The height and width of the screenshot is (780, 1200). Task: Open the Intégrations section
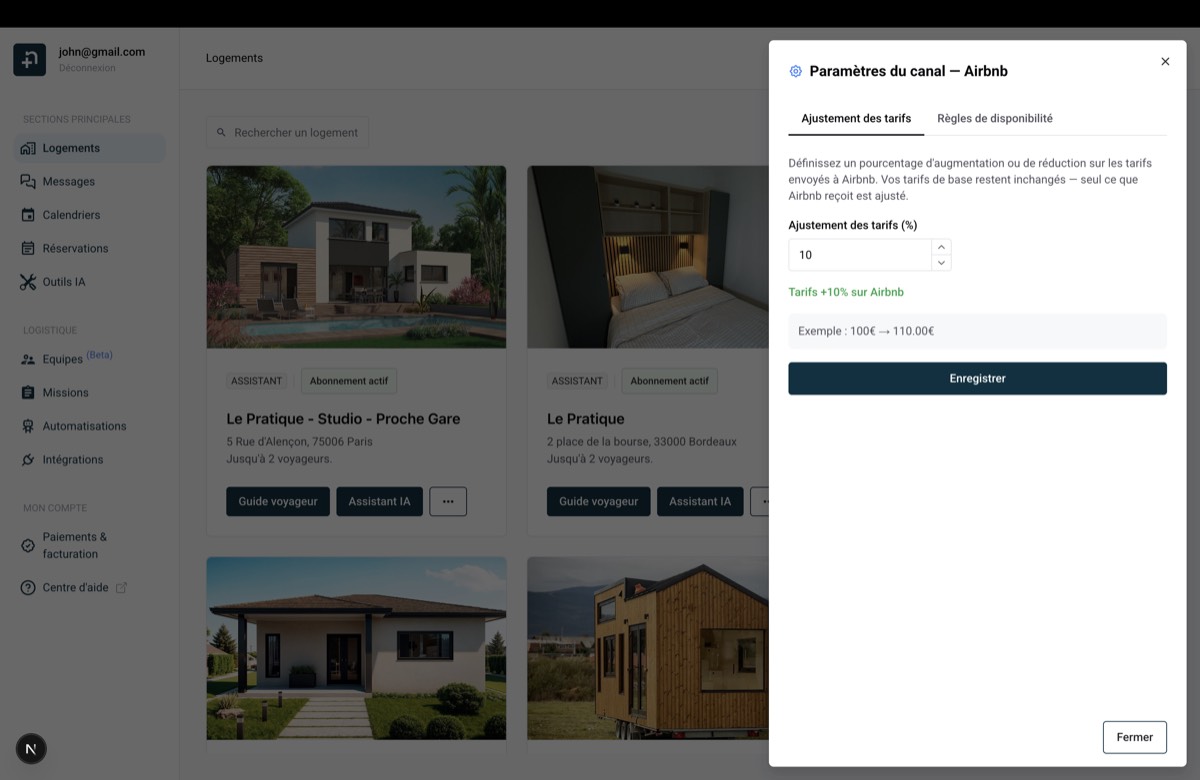tap(72, 459)
